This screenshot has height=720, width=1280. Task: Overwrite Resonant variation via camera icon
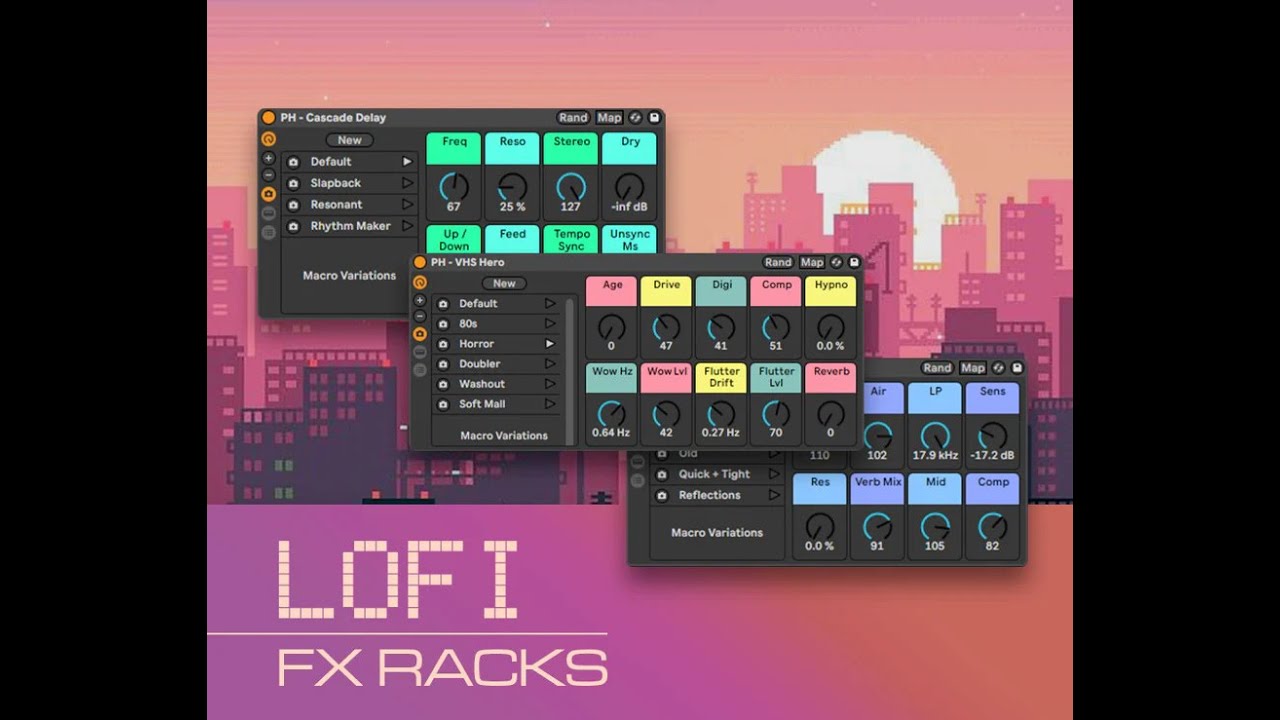coord(293,205)
